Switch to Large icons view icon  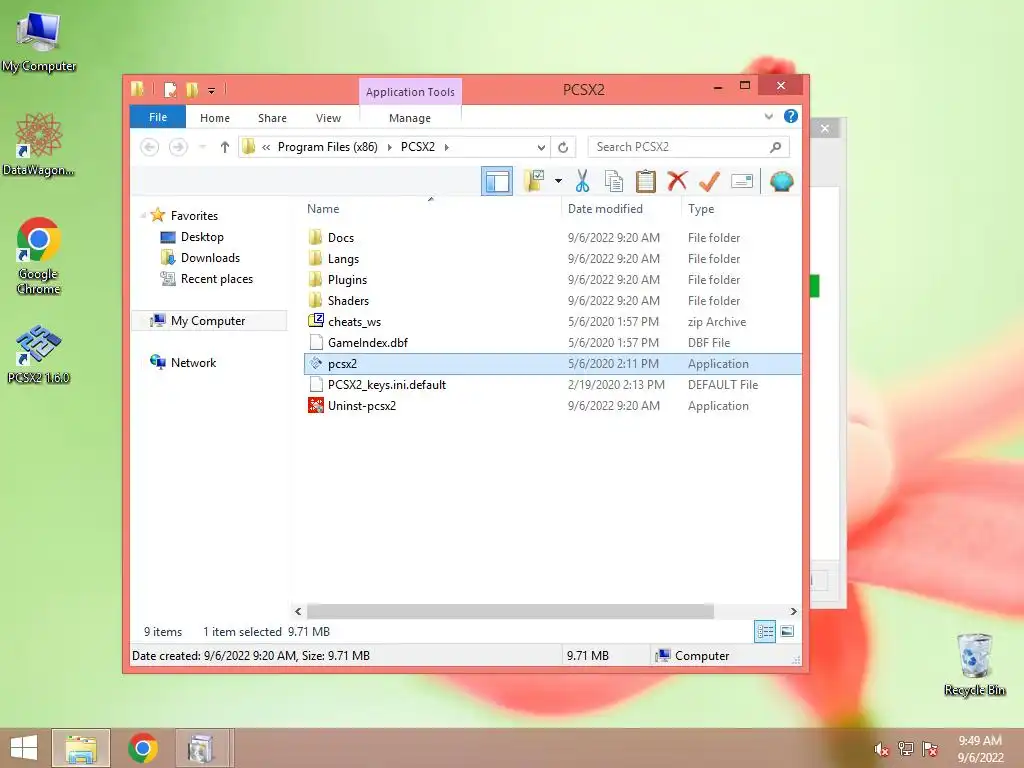pyautogui.click(x=788, y=632)
